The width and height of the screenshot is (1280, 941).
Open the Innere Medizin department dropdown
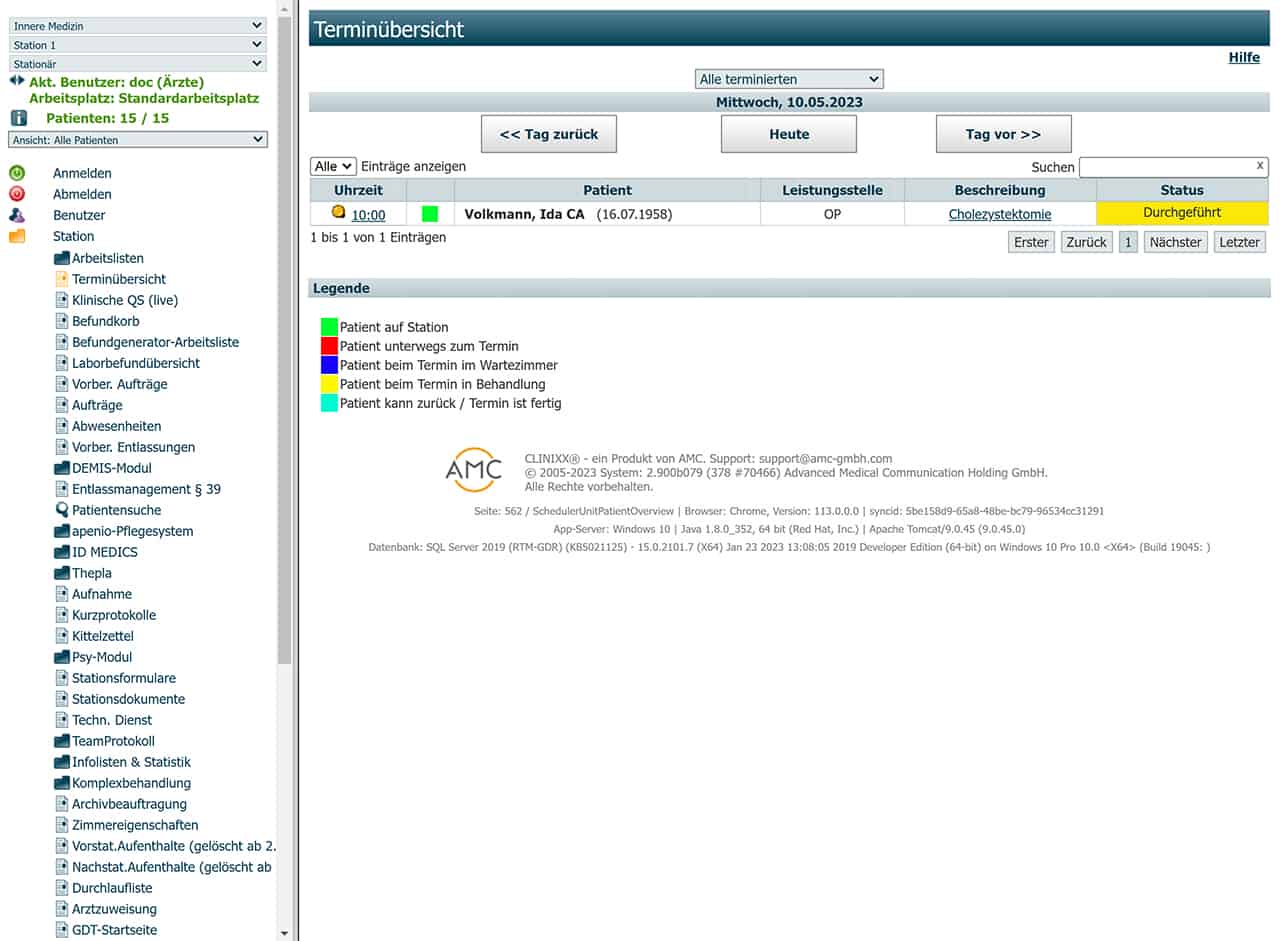[138, 26]
